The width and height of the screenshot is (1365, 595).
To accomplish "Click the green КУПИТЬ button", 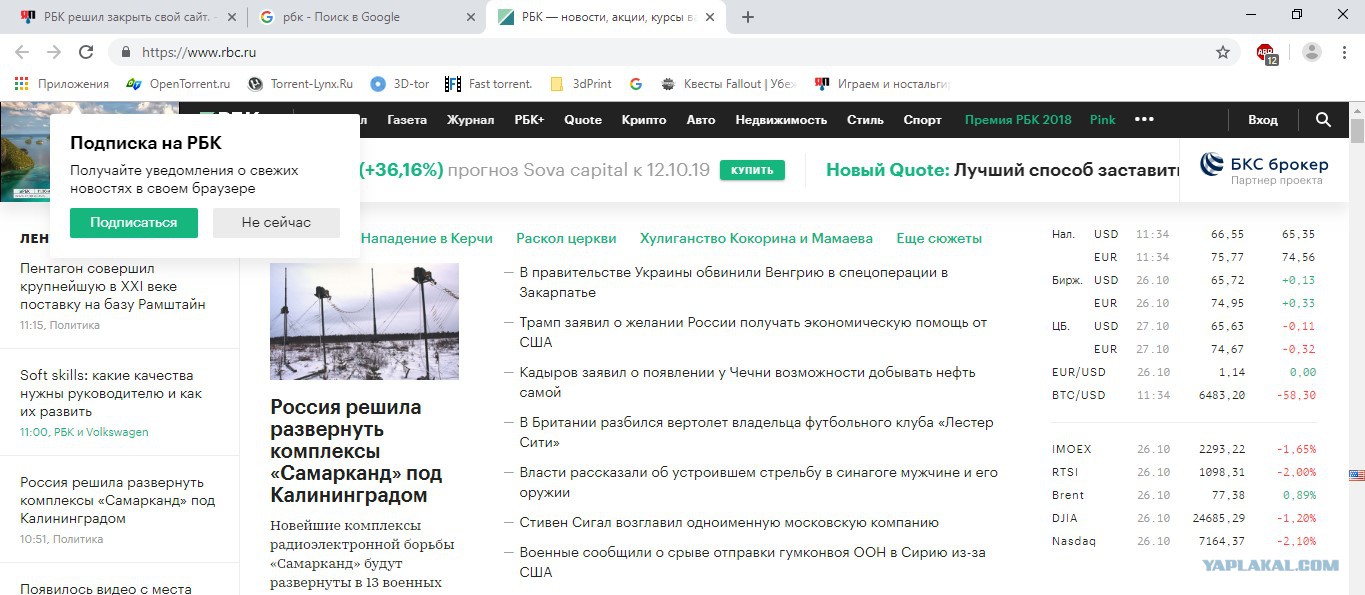I will click(752, 171).
